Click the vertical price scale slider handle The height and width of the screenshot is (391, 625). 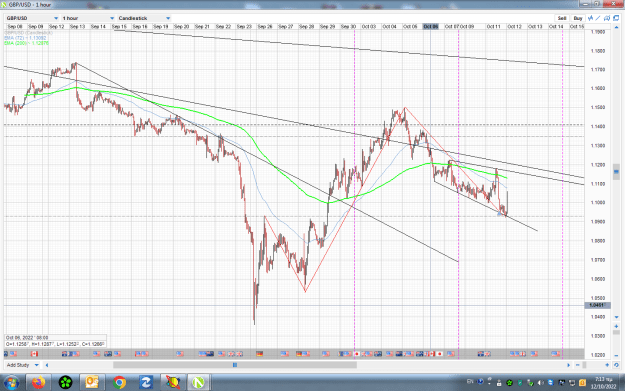[616, 172]
